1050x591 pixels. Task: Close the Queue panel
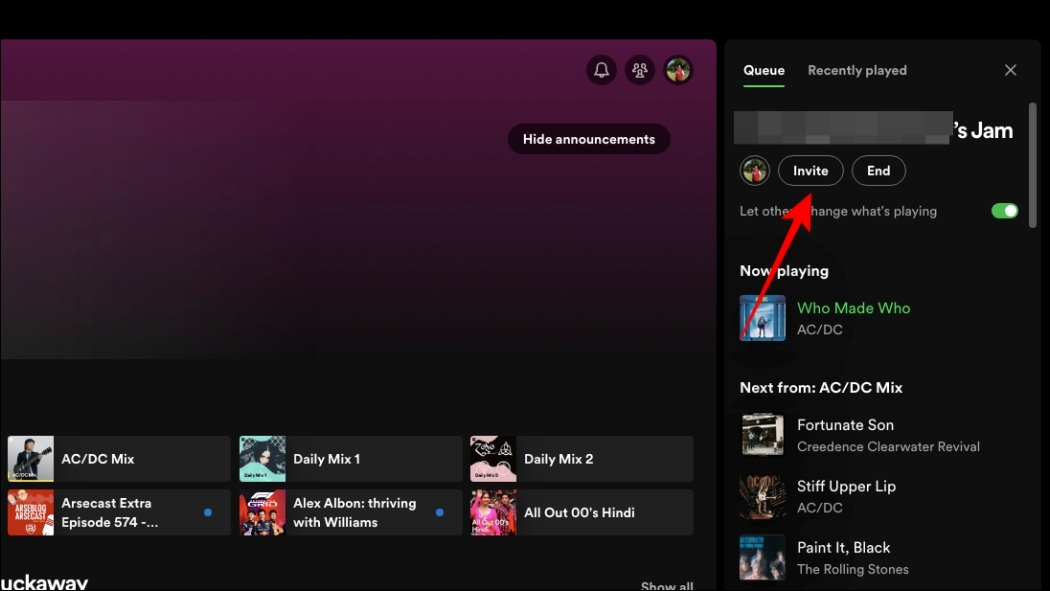[x=1010, y=70]
